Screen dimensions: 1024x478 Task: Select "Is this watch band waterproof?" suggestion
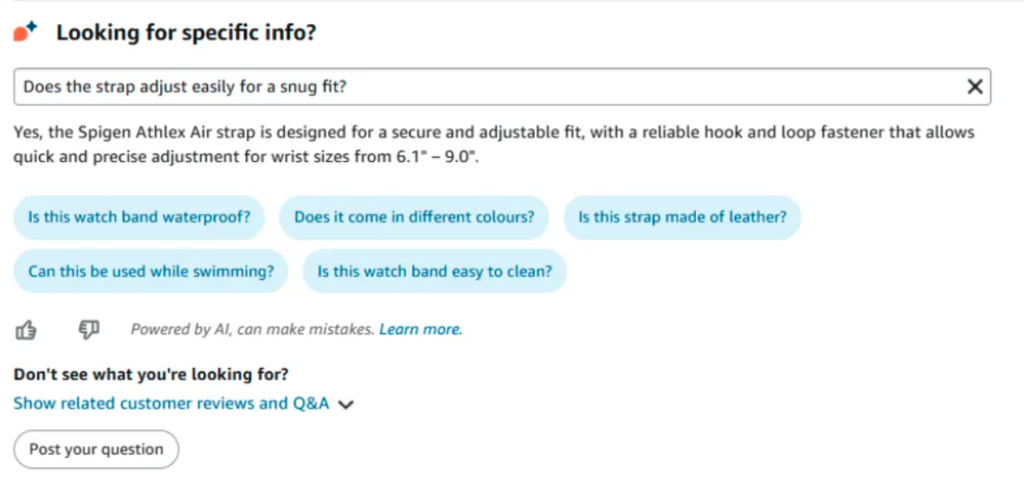[139, 217]
